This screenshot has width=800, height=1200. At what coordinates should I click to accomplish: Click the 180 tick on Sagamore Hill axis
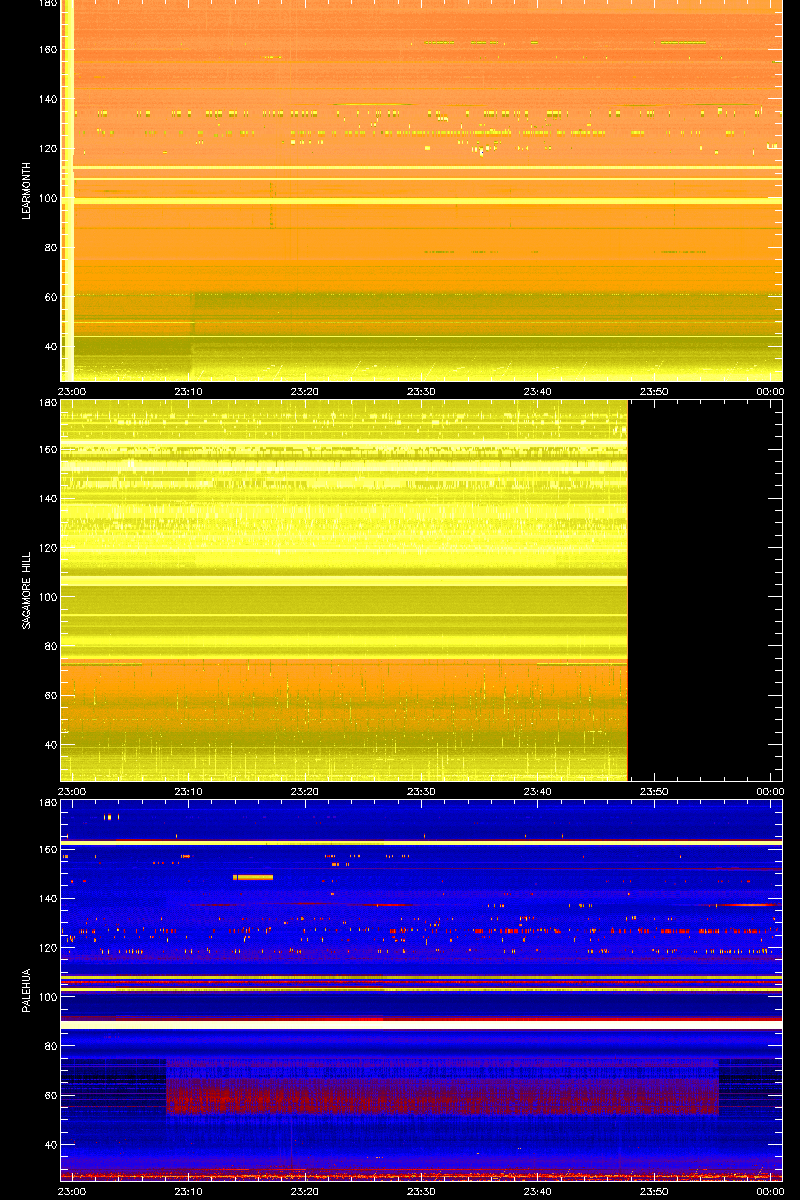pos(48,403)
